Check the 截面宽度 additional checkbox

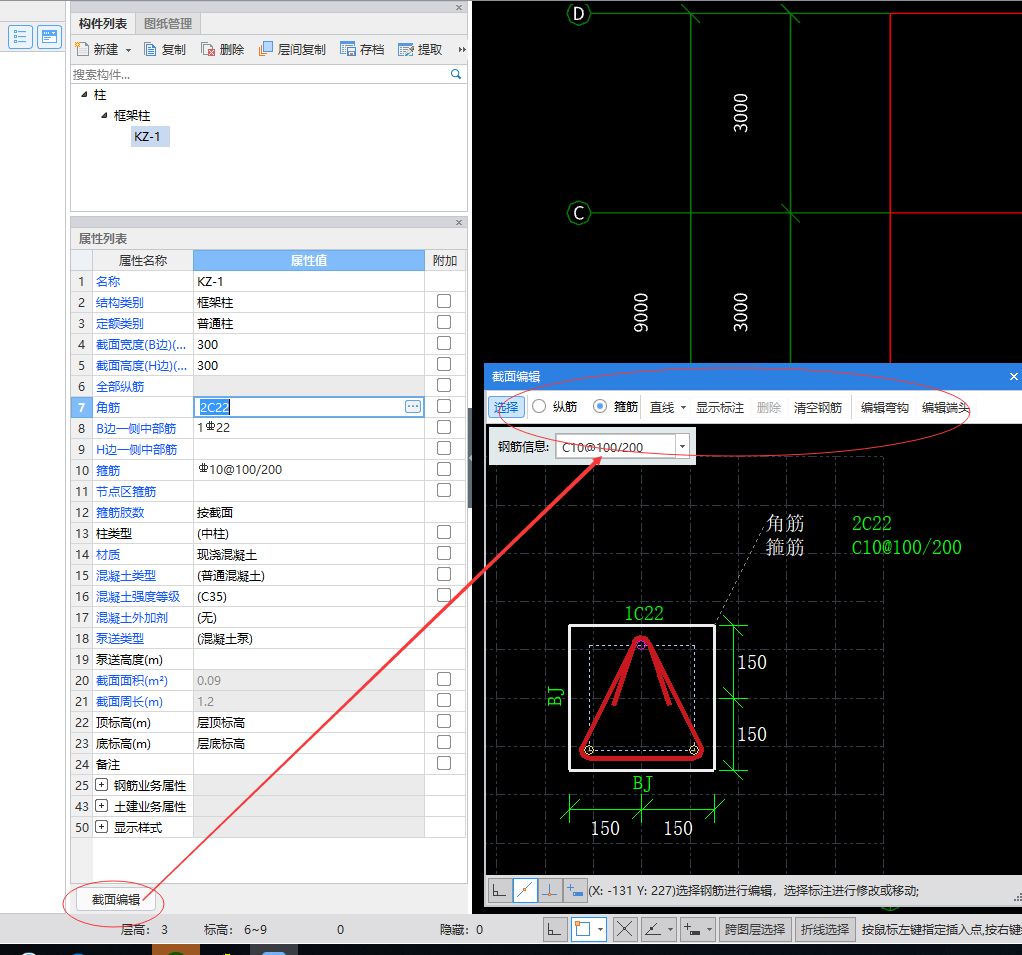point(444,343)
